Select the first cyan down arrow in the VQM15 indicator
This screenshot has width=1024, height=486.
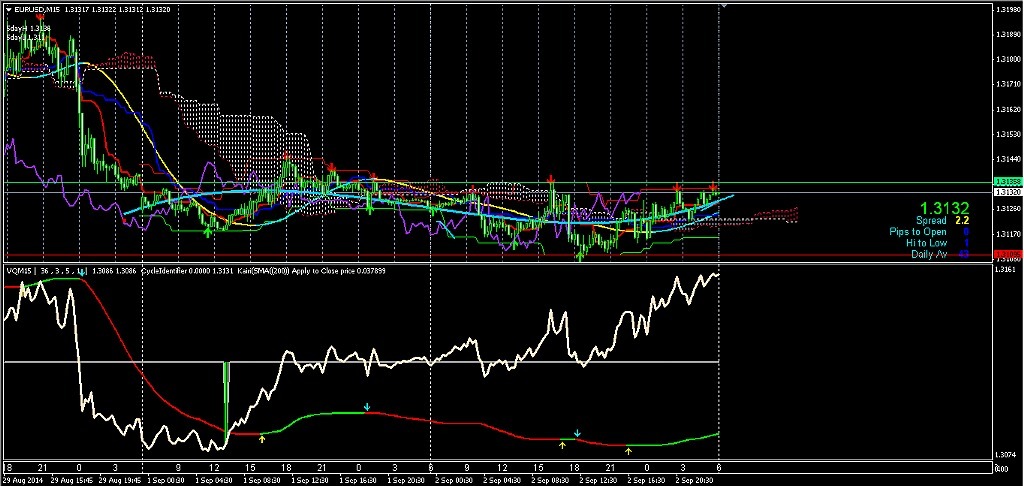pos(367,407)
